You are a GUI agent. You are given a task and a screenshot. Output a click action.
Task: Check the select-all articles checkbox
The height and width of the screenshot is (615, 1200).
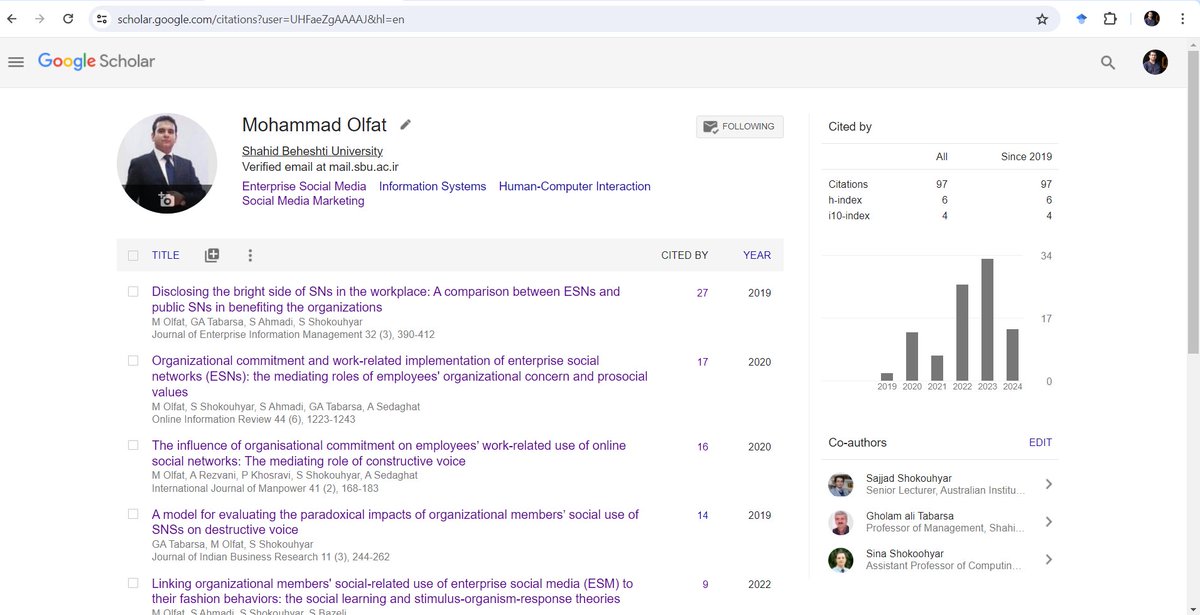coord(133,255)
